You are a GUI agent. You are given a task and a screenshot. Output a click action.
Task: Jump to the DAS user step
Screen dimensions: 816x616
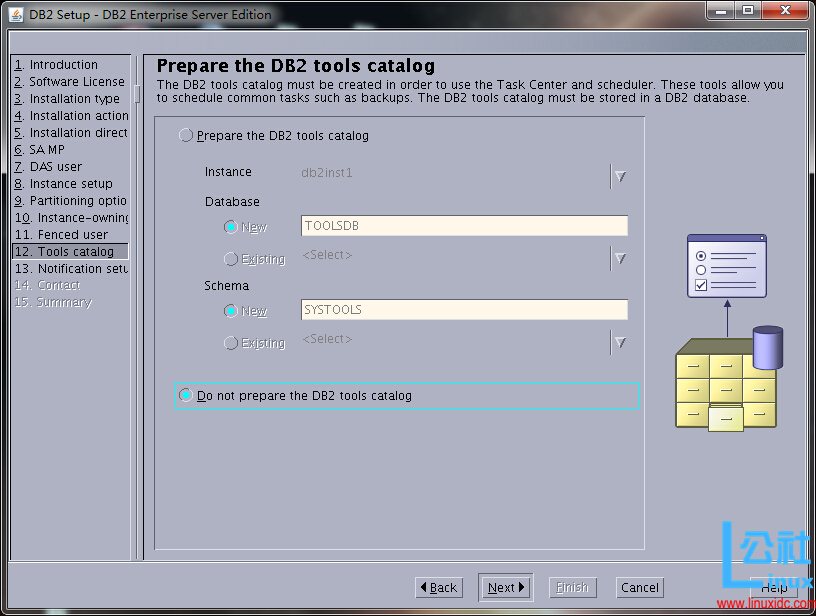(x=55, y=167)
